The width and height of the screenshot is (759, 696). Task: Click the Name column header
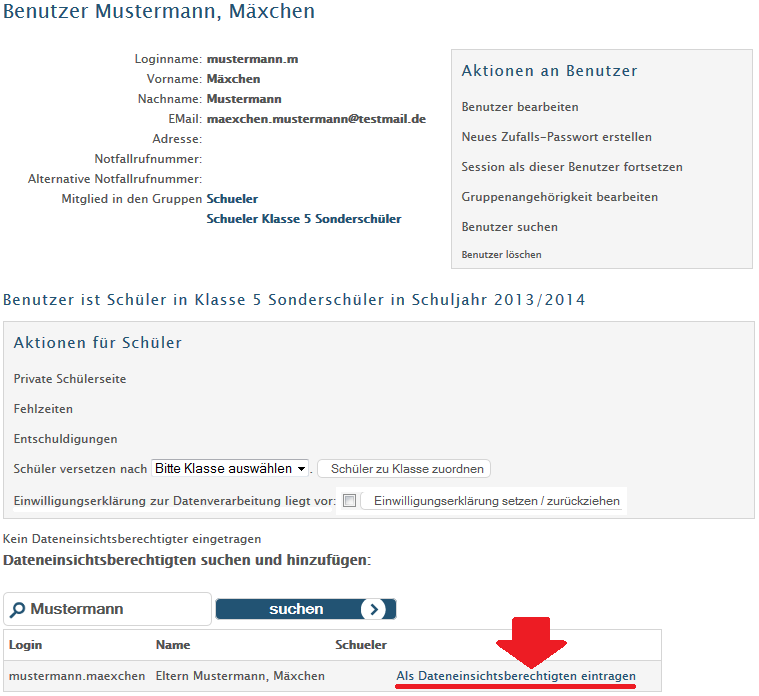[173, 645]
